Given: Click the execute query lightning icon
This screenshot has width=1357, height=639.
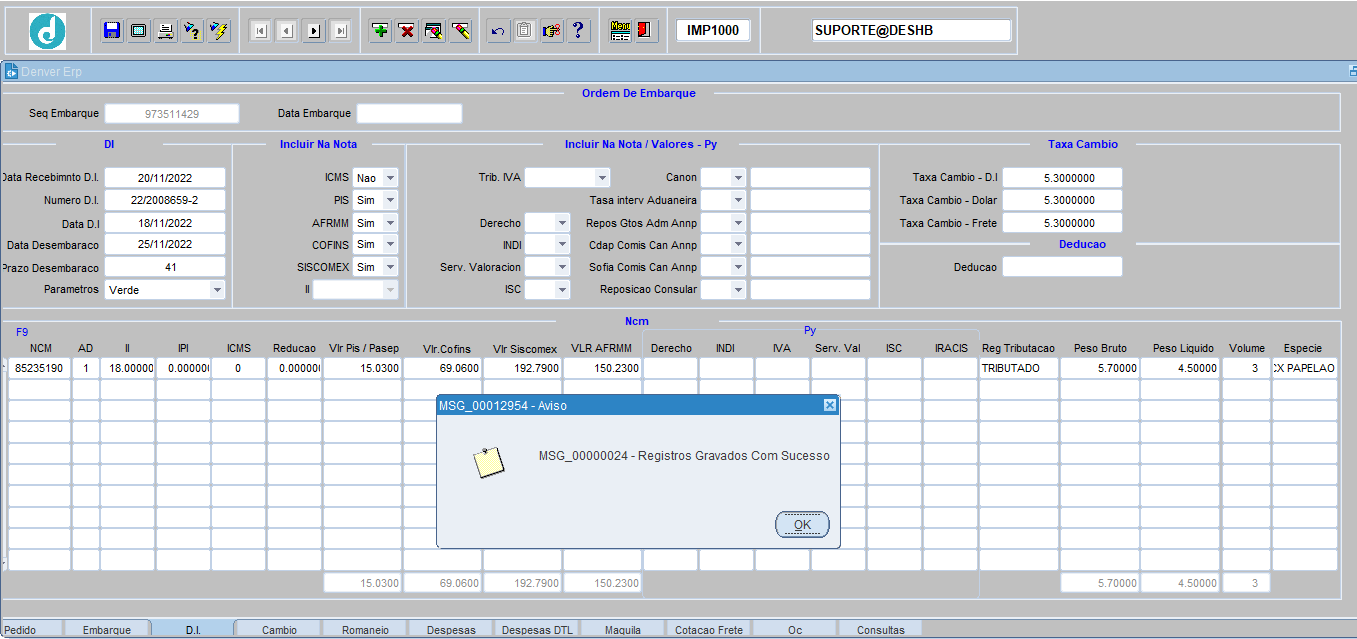Looking at the screenshot, I should (x=219, y=31).
